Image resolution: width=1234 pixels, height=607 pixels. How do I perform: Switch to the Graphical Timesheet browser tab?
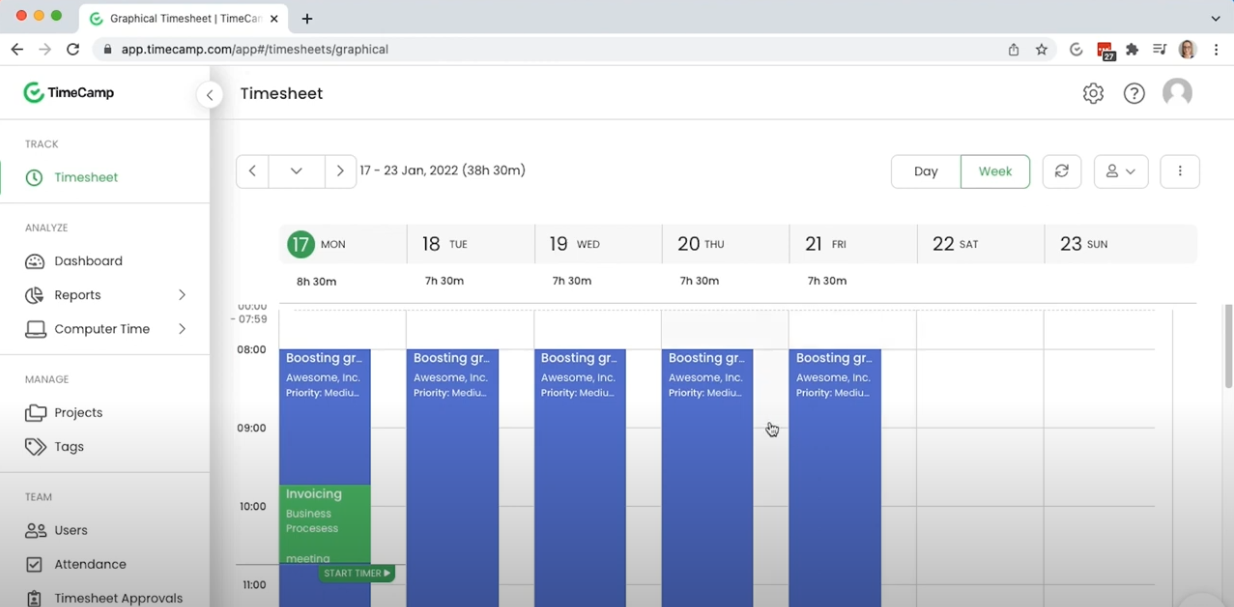tap(180, 17)
